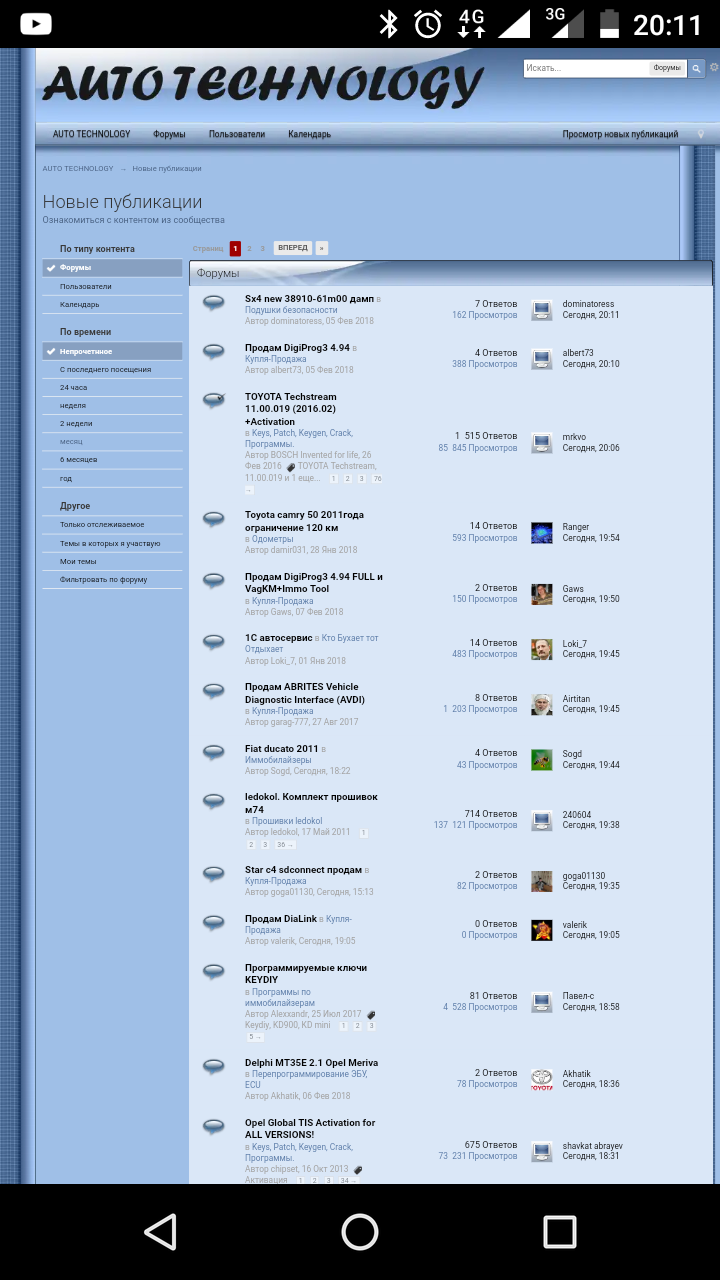Screen dimensions: 720x1280
Task: Click AUTO TECHNOLOGY header logo
Action: pyautogui.click(x=263, y=85)
